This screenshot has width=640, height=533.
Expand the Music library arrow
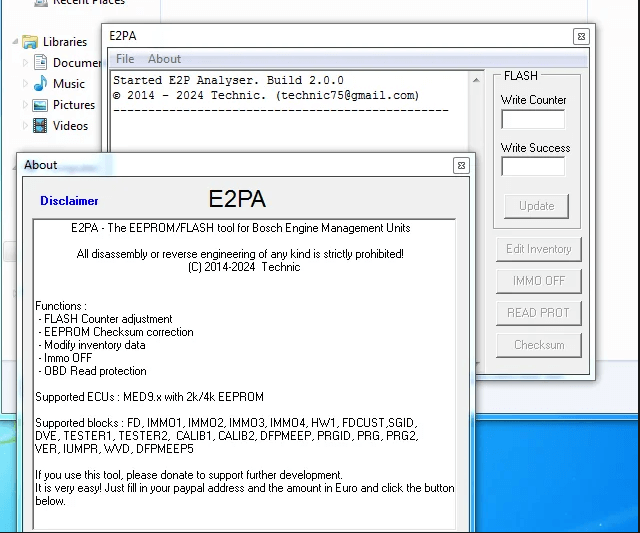27,84
